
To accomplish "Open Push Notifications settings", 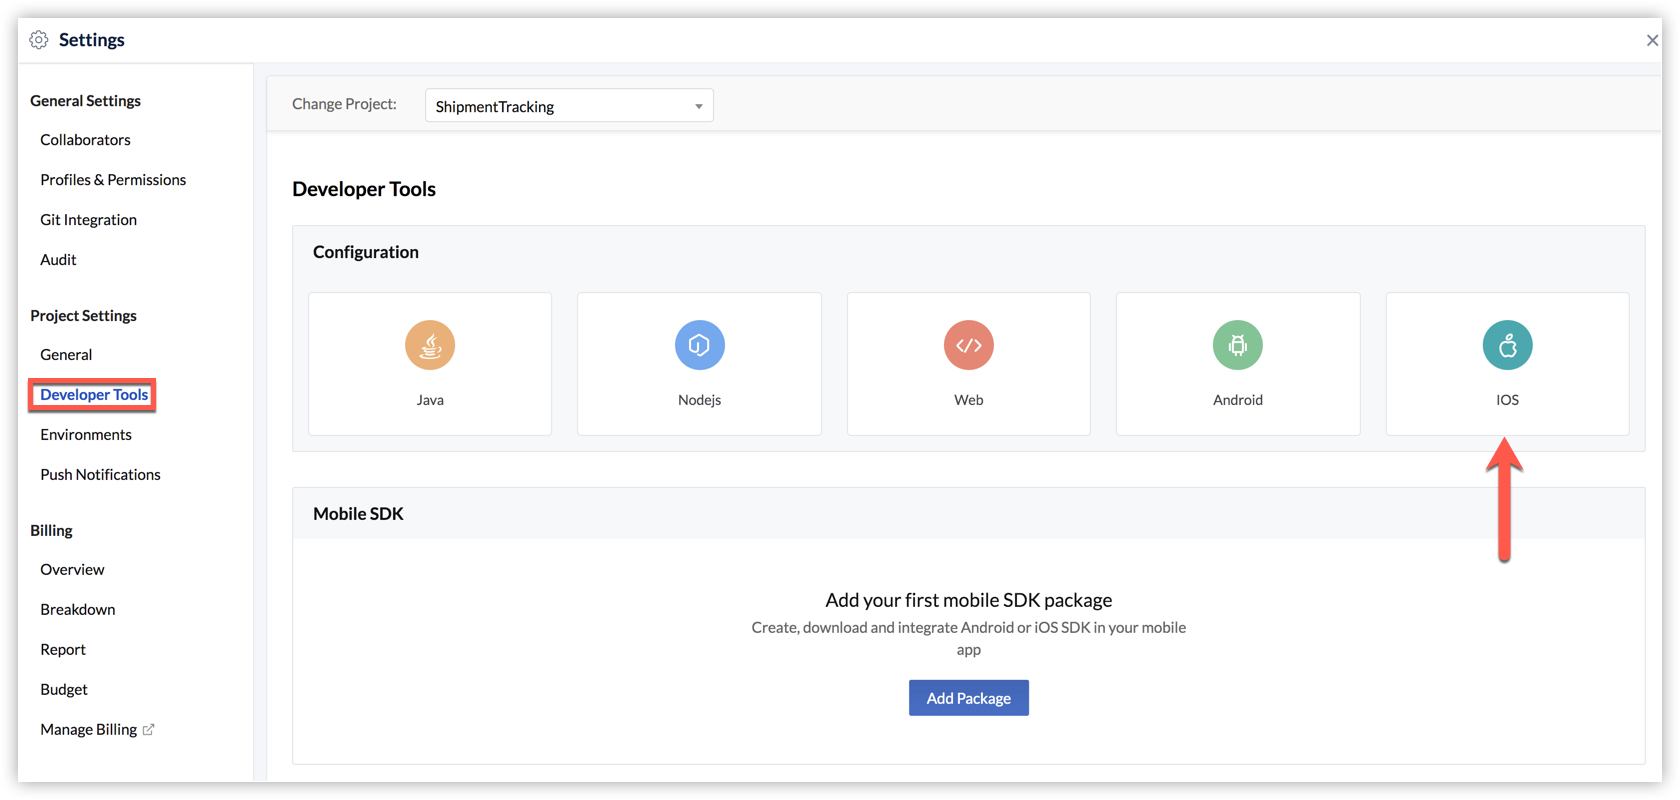I will [100, 475].
